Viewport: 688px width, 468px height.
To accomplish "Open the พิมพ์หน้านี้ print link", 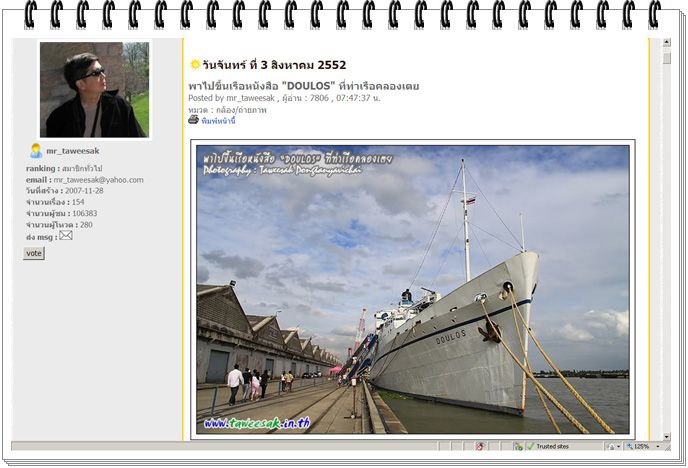I will (x=218, y=121).
